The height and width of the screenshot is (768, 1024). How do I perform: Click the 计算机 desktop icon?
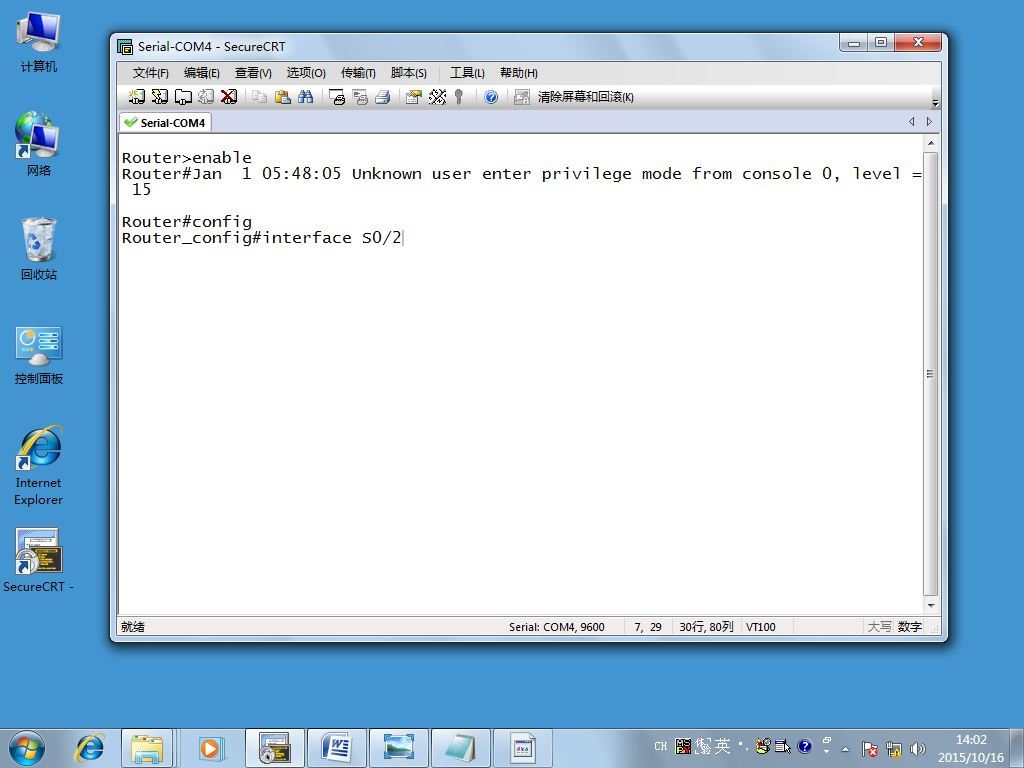[x=39, y=41]
